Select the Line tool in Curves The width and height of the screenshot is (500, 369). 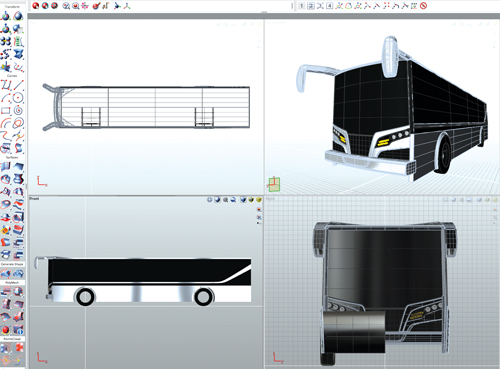coord(18,85)
